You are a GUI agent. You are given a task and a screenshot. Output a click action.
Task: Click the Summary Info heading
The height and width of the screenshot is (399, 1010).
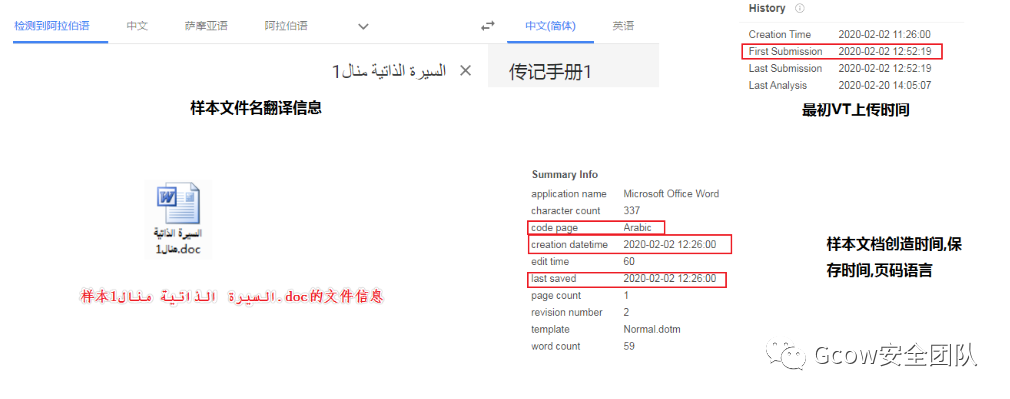[565, 174]
